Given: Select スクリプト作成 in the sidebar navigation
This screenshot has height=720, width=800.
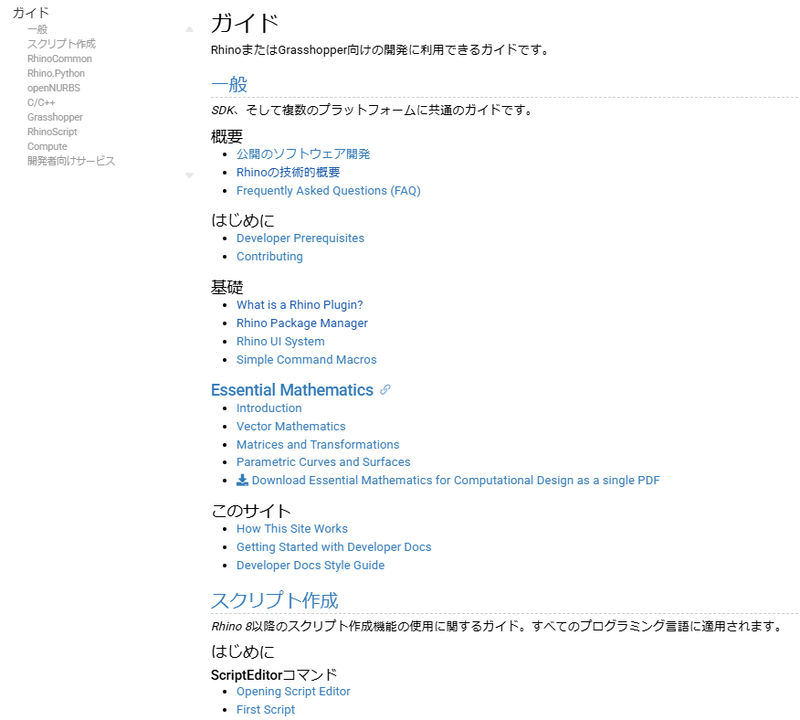Looking at the screenshot, I should pos(61,44).
